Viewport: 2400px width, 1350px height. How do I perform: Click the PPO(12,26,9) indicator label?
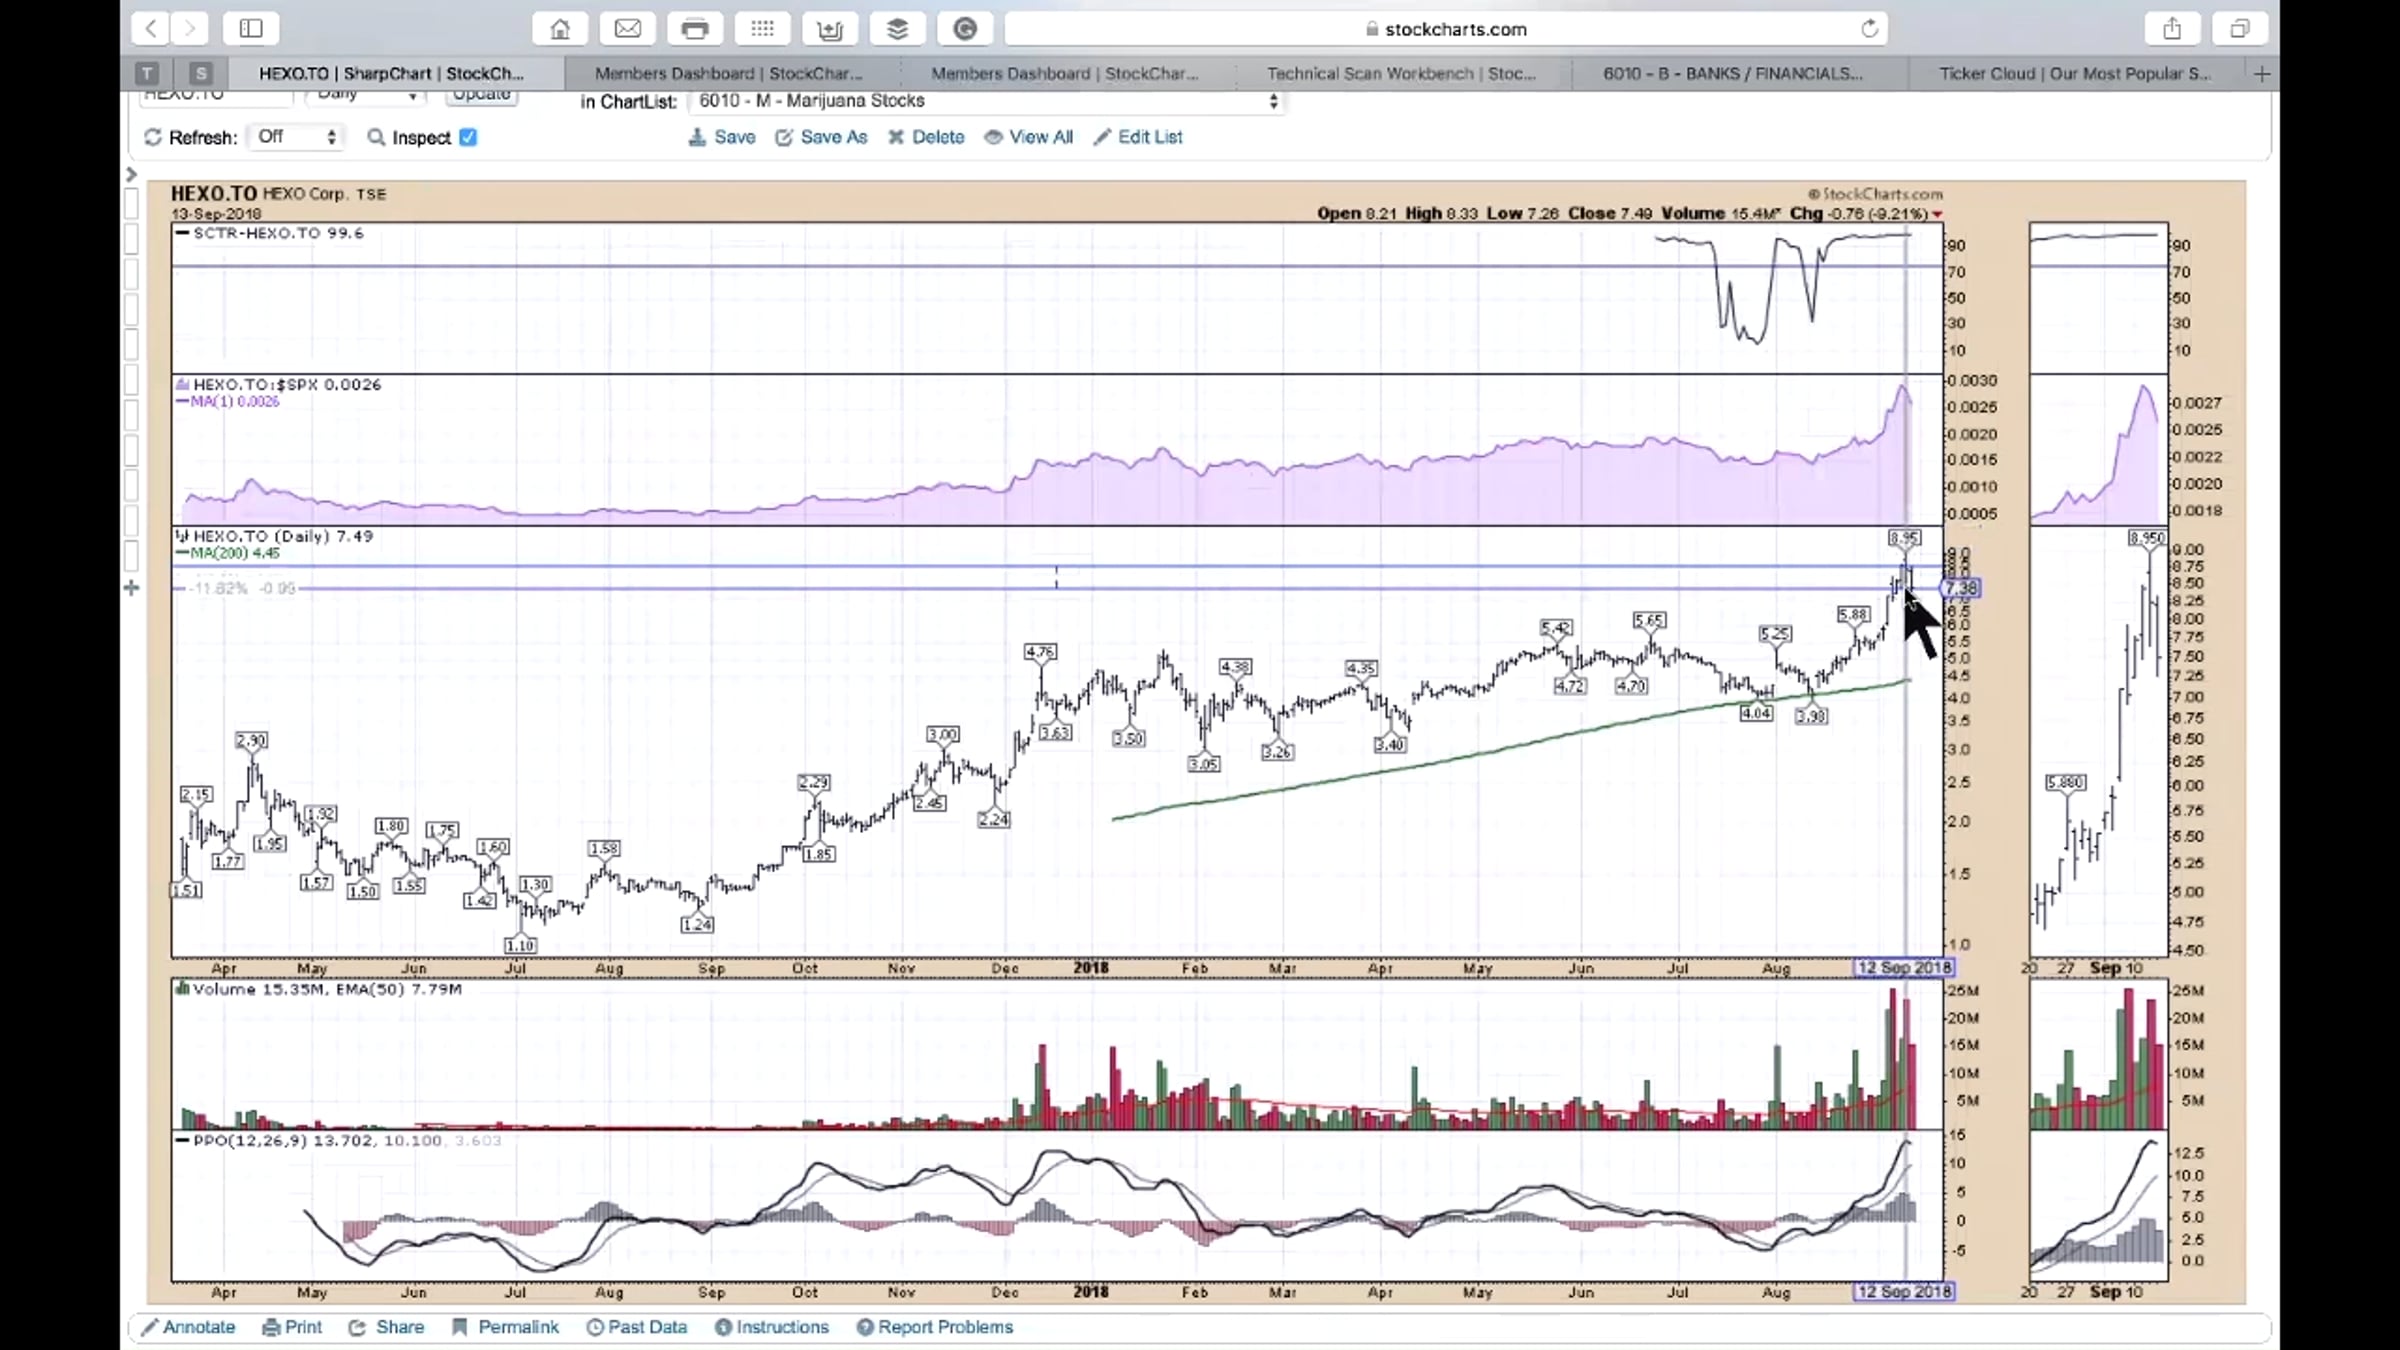tap(338, 1141)
